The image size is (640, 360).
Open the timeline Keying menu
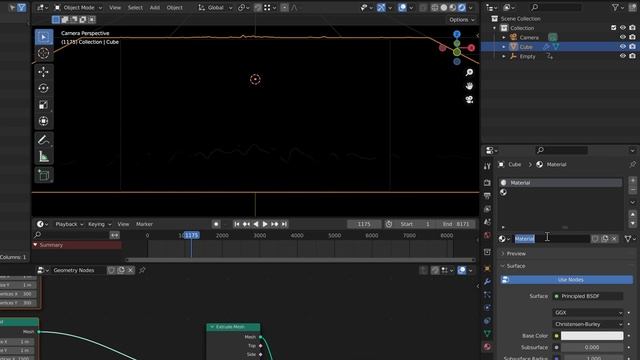99,224
